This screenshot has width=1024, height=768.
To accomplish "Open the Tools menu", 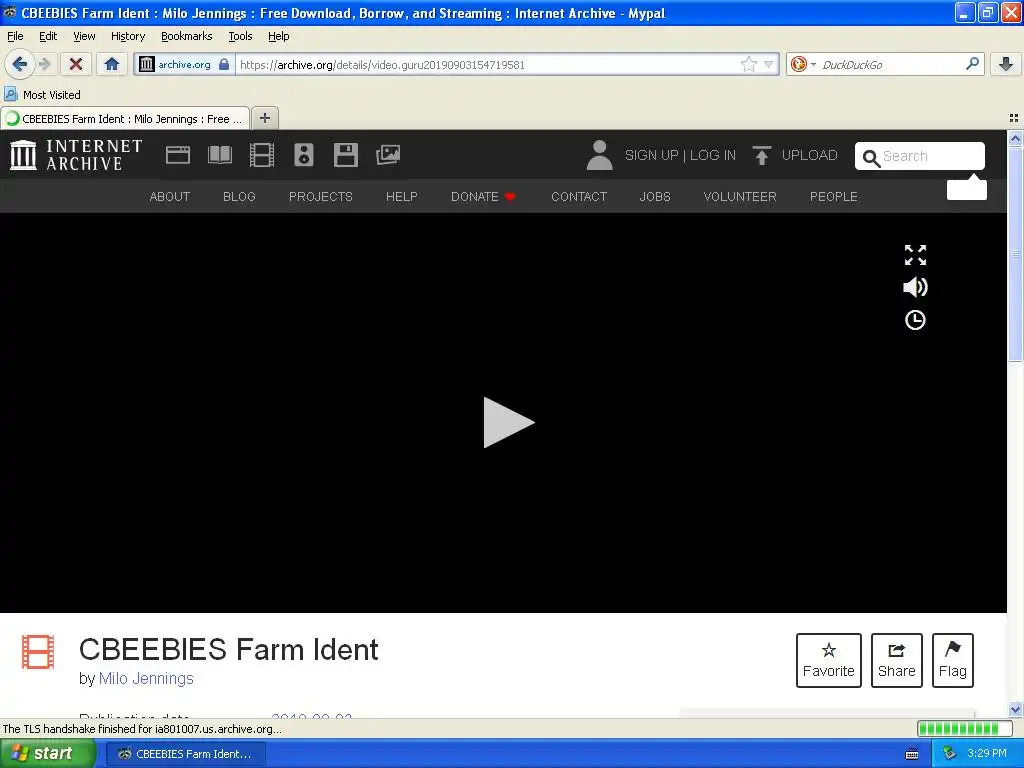I will (x=240, y=36).
